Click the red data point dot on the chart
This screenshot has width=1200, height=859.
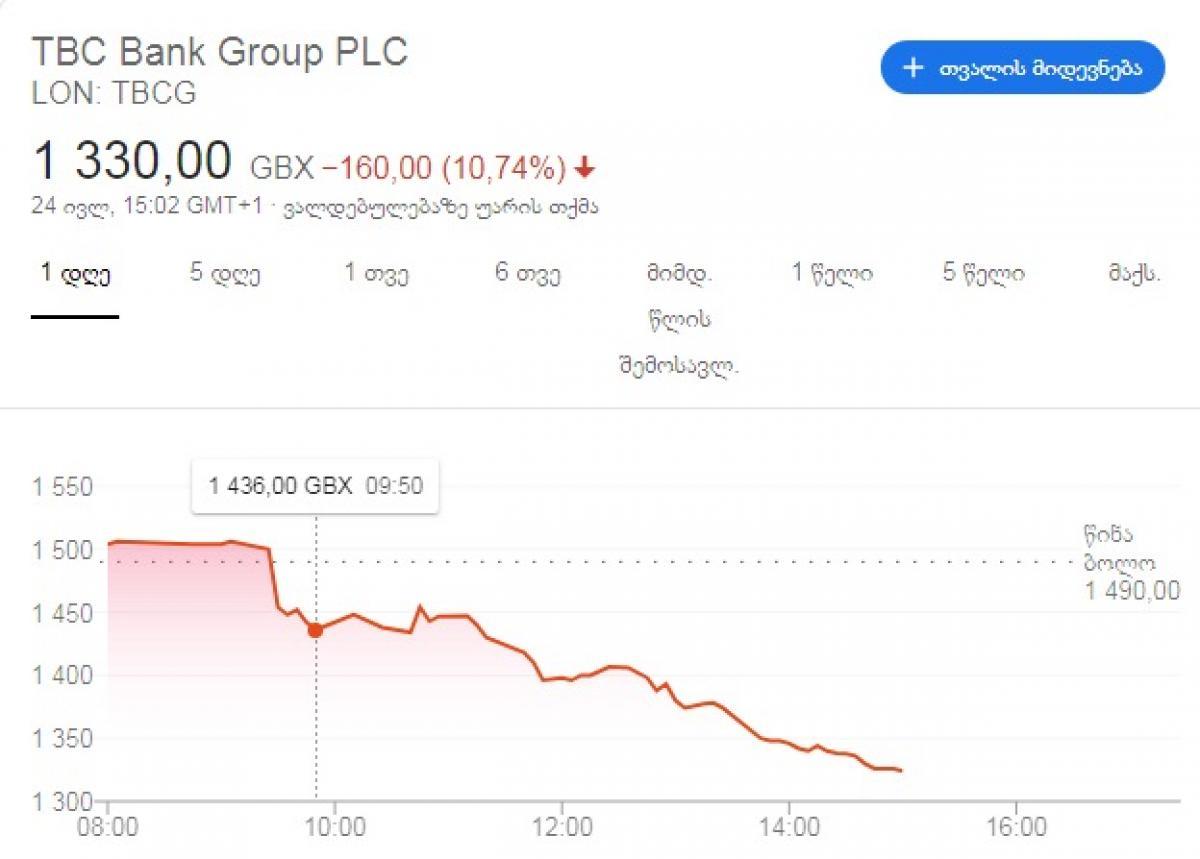click(x=316, y=630)
